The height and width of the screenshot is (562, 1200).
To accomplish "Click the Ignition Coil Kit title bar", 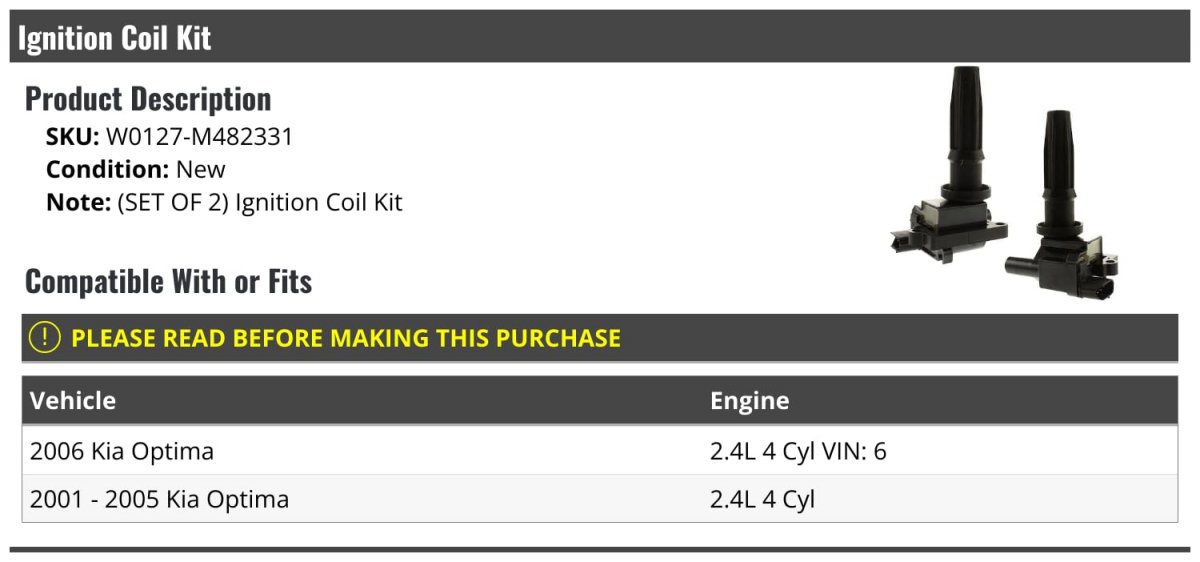I will (x=115, y=38).
